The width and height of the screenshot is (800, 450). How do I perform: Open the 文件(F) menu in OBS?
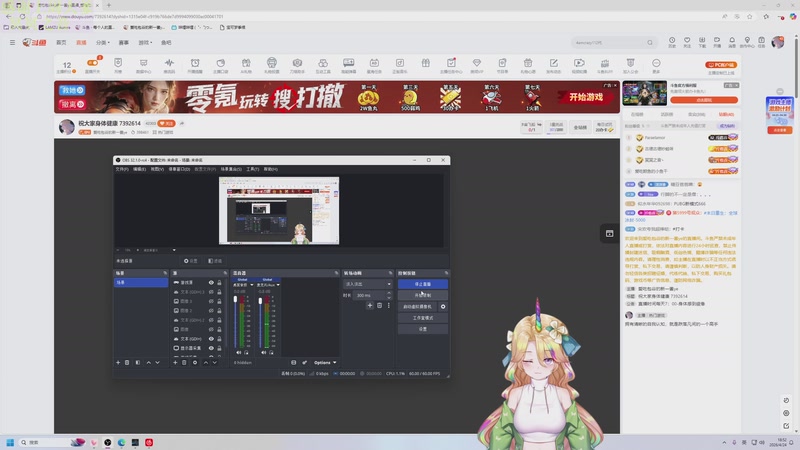pos(122,169)
